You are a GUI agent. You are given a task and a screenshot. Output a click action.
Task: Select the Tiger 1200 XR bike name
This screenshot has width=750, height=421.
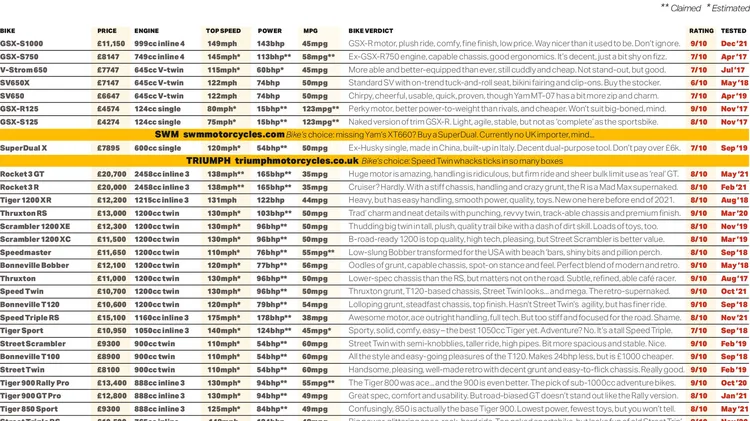(26, 200)
